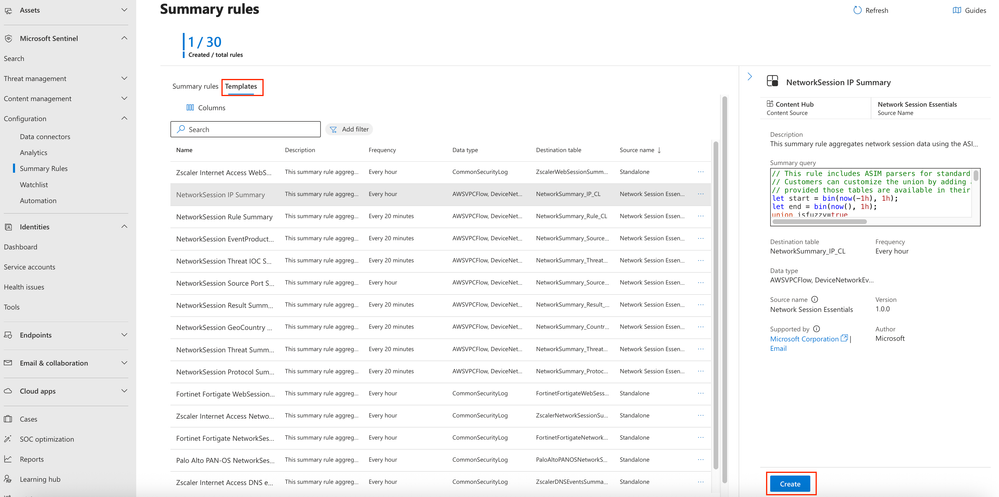Viewport: 999px width, 497px height.
Task: Click info icon next to Source name
Action: pos(814,299)
